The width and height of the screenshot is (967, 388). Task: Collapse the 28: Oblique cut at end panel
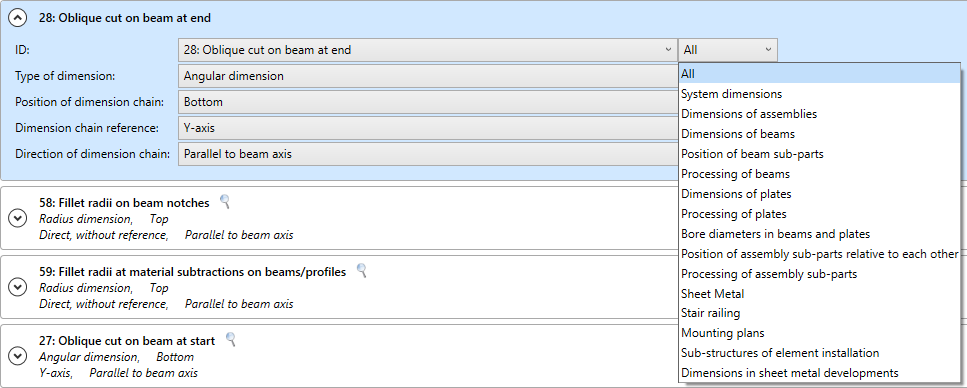[17, 19]
